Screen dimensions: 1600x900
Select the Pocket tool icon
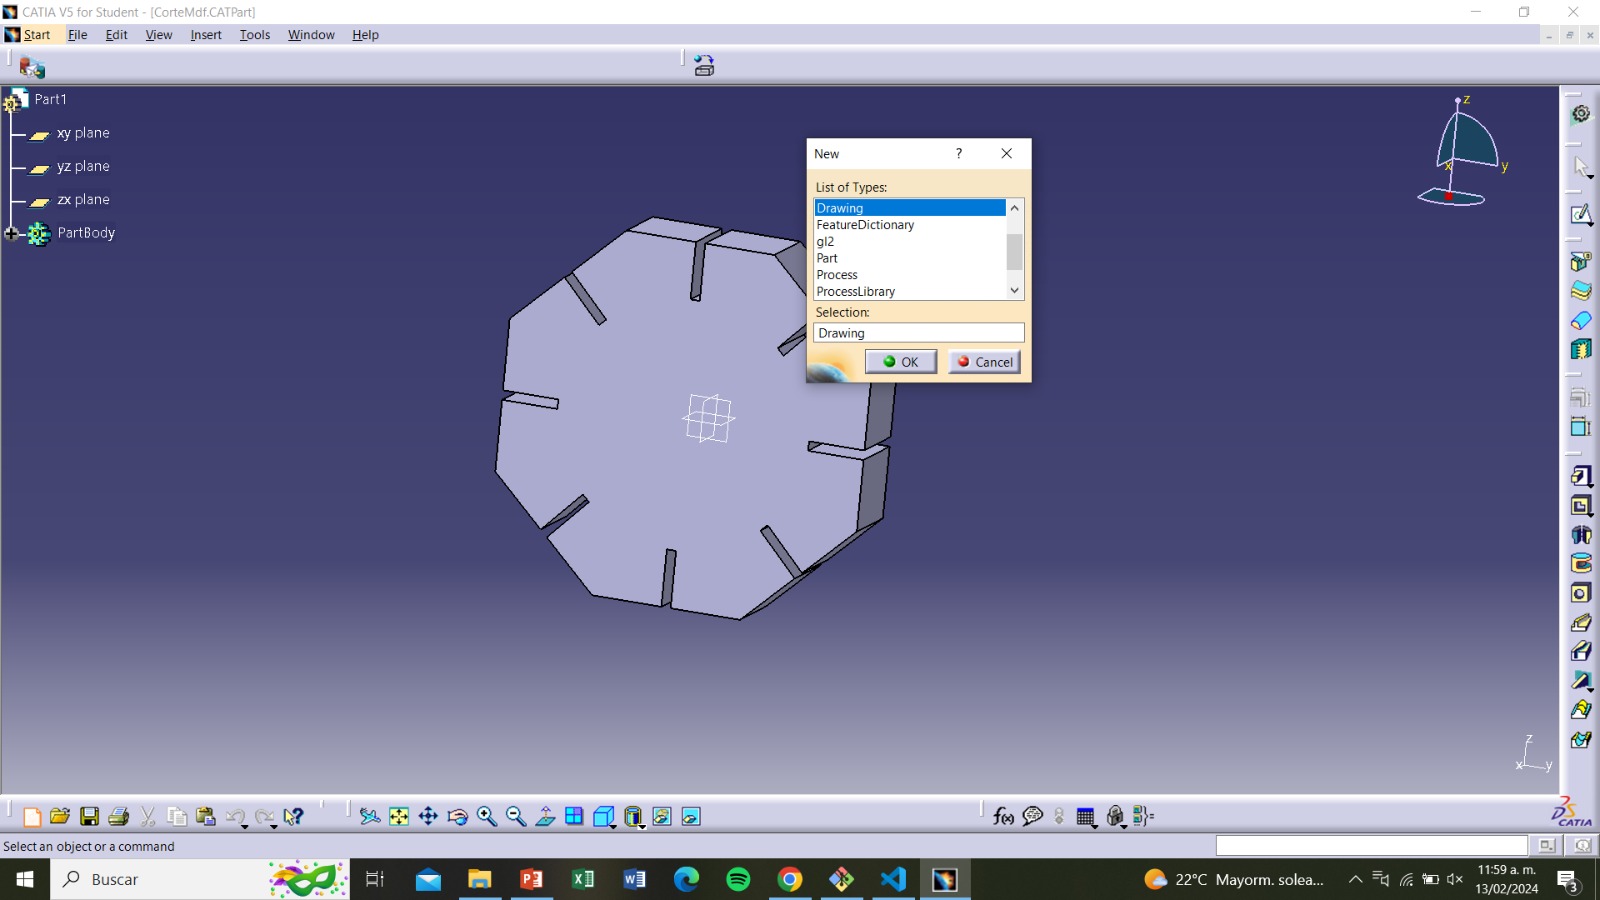click(1581, 506)
